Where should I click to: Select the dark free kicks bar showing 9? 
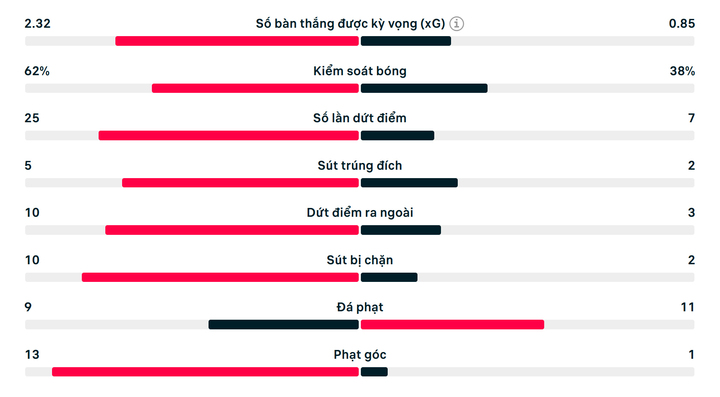(x=283, y=325)
